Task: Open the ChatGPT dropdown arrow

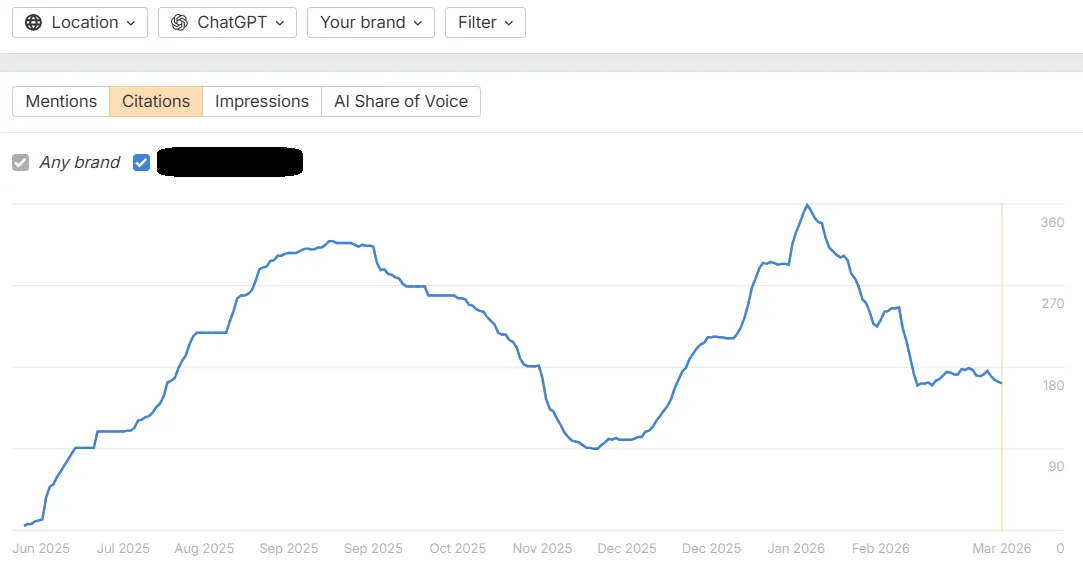Action: (x=280, y=23)
